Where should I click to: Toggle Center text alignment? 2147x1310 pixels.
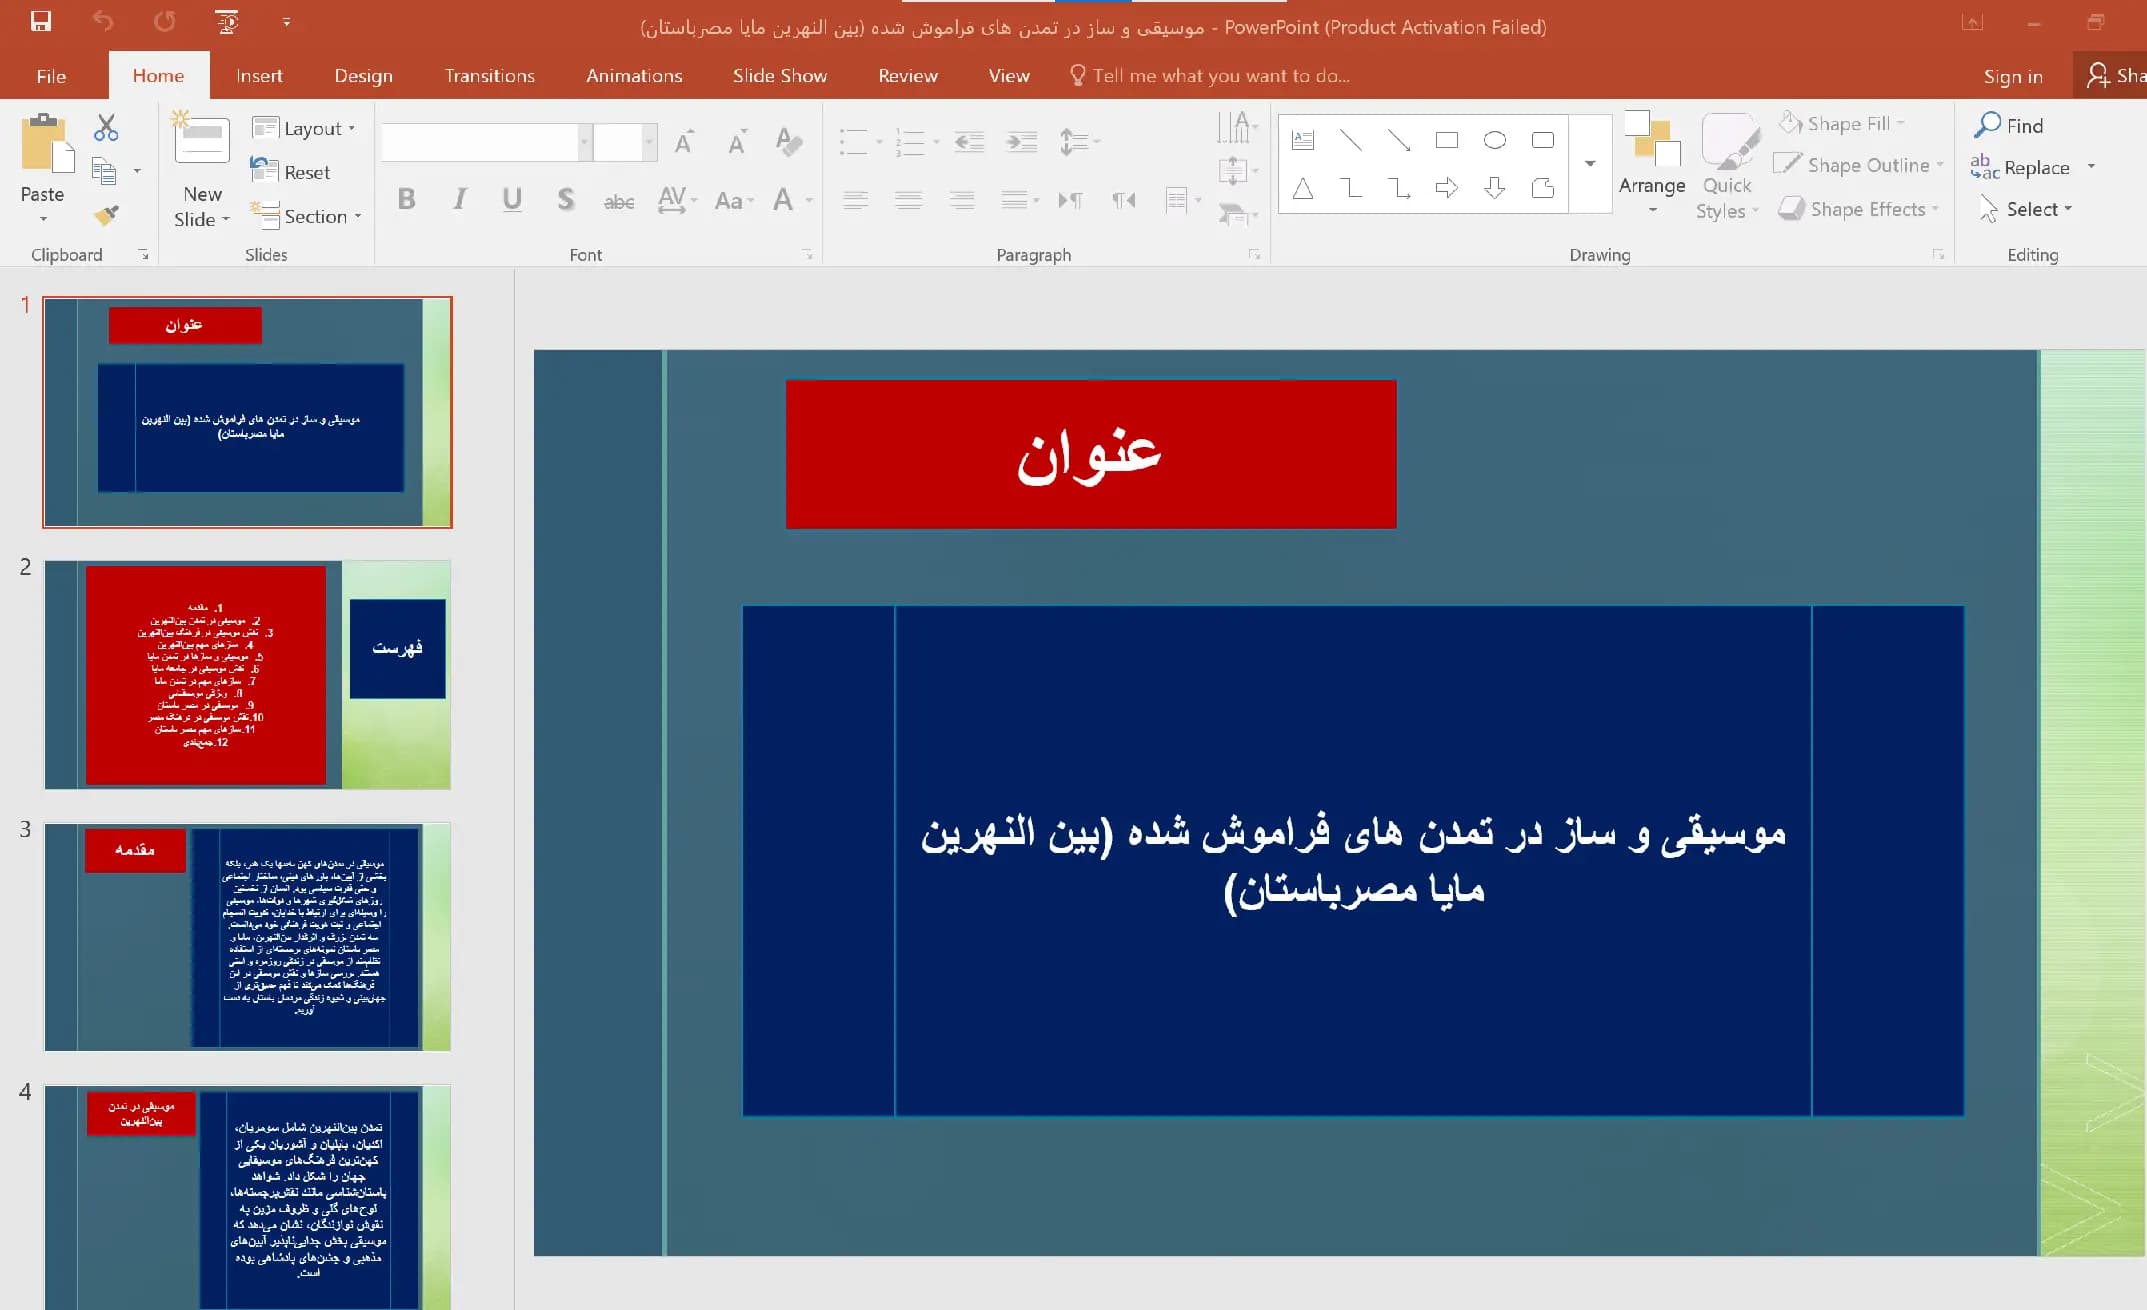(x=909, y=200)
